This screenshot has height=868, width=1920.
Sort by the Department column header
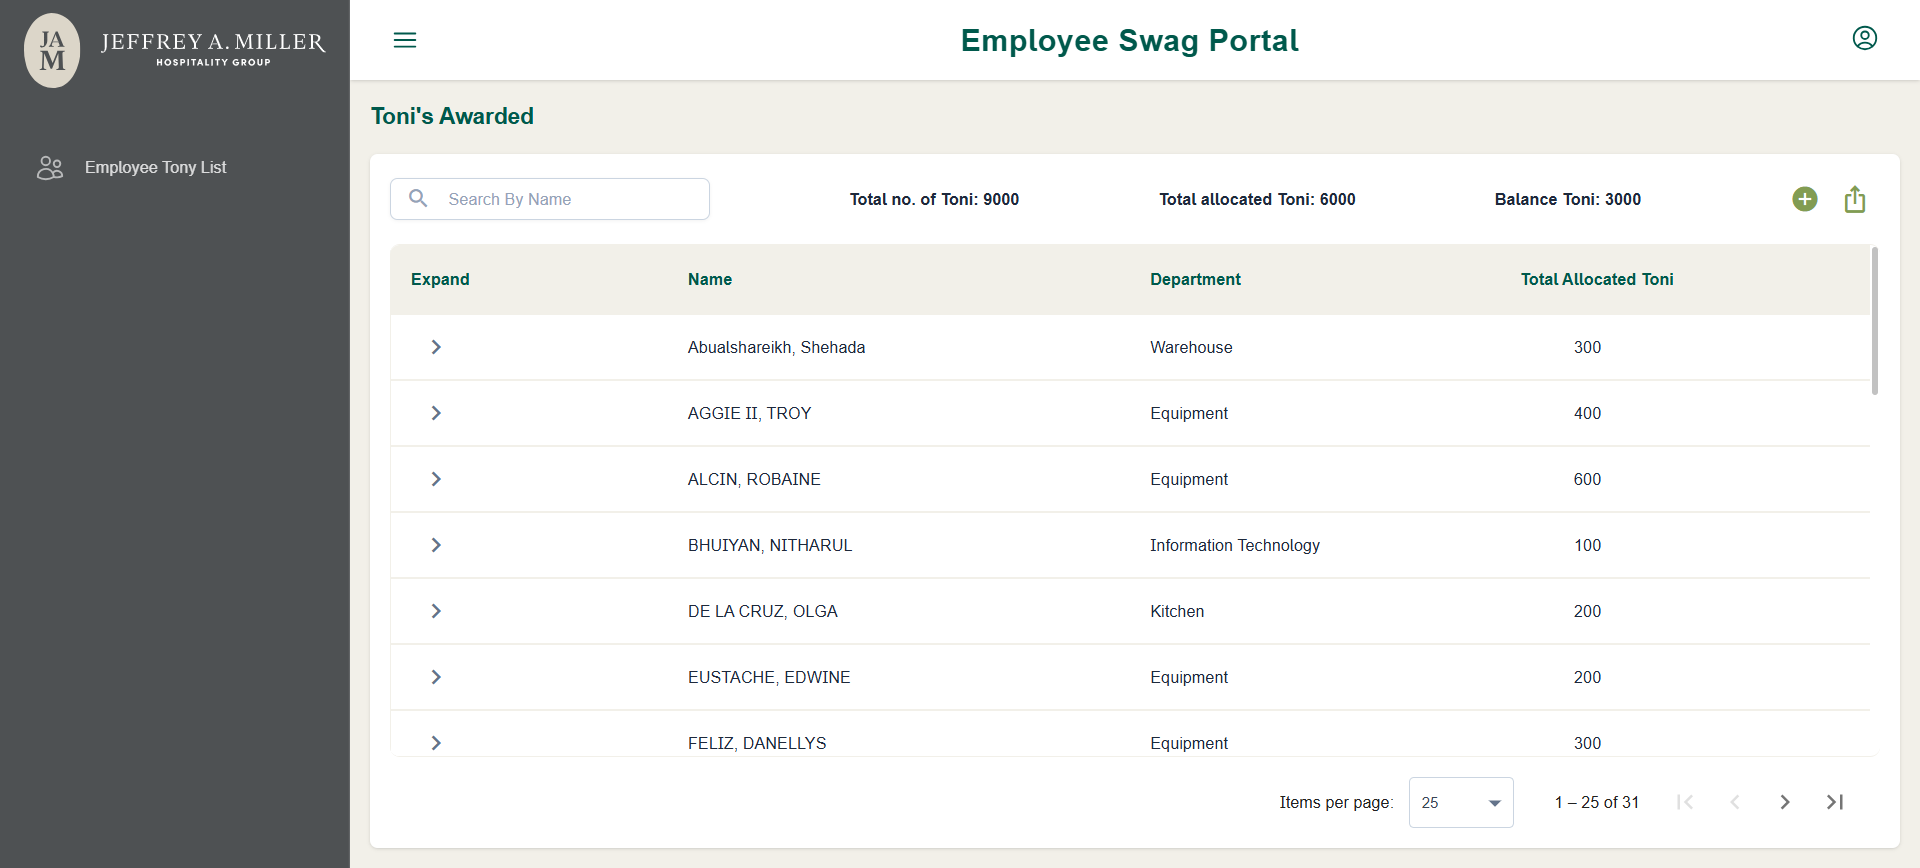point(1195,279)
